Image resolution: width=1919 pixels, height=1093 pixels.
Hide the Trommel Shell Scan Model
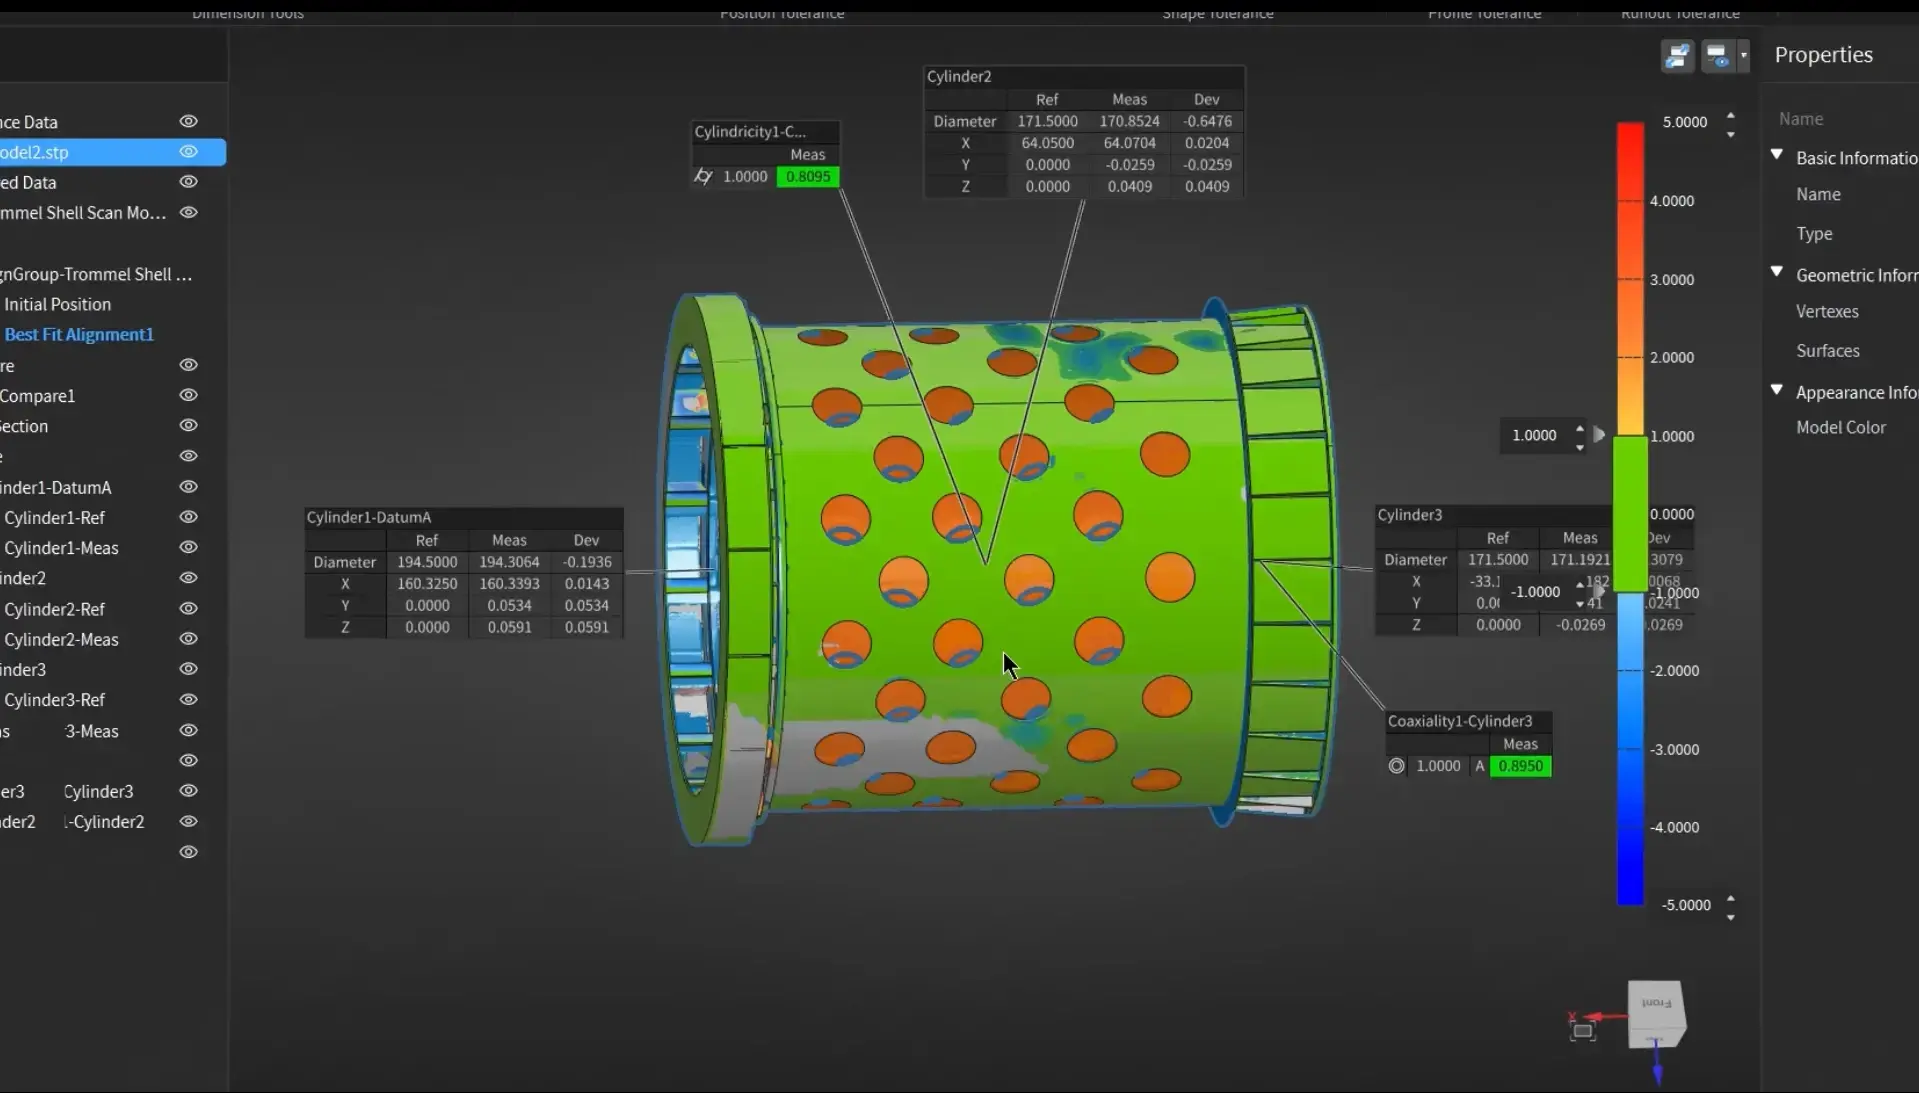(x=188, y=212)
